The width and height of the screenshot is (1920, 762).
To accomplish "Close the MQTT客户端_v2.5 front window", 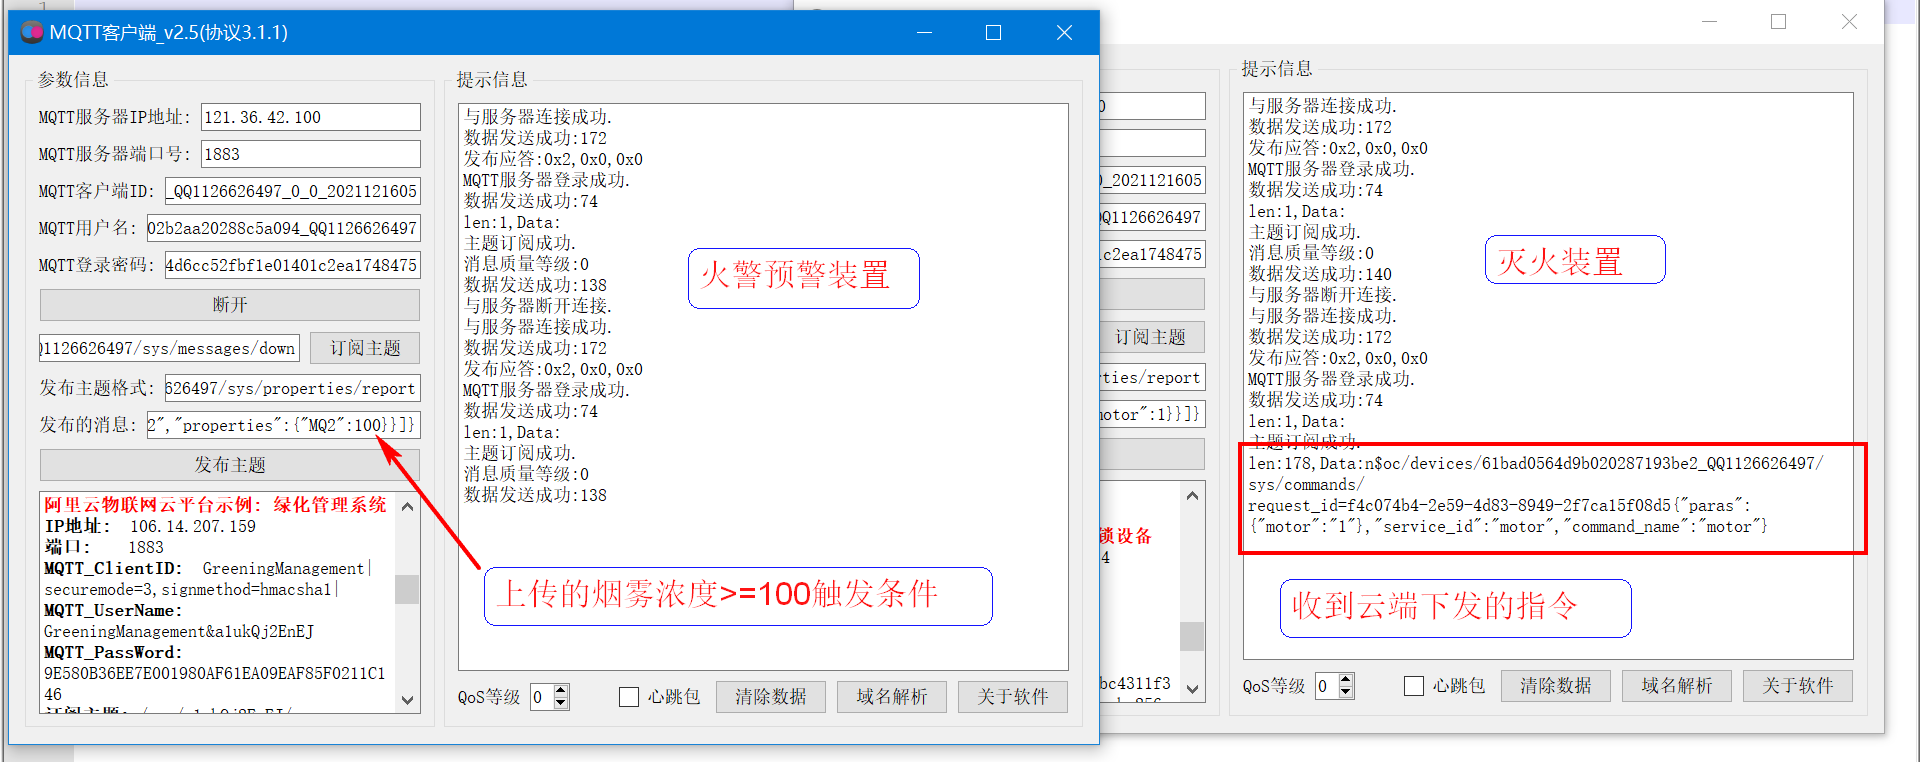I will tap(1064, 33).
